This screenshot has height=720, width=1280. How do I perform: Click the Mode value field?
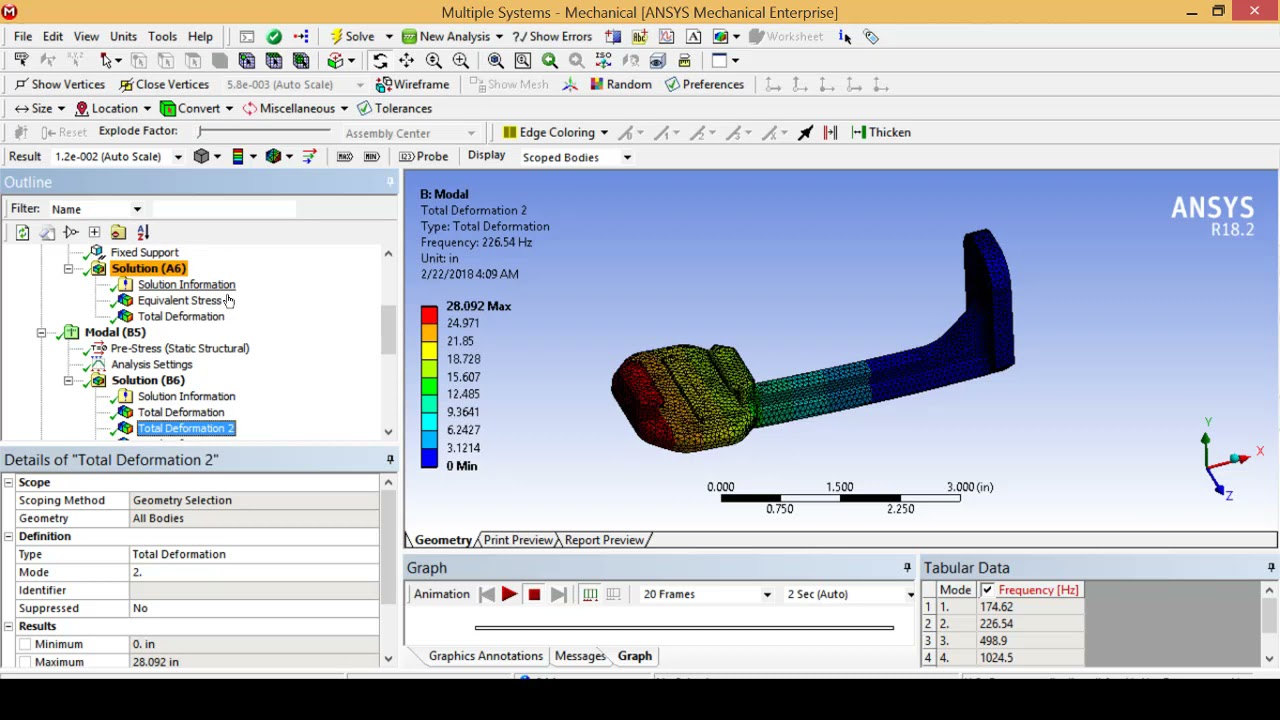253,572
